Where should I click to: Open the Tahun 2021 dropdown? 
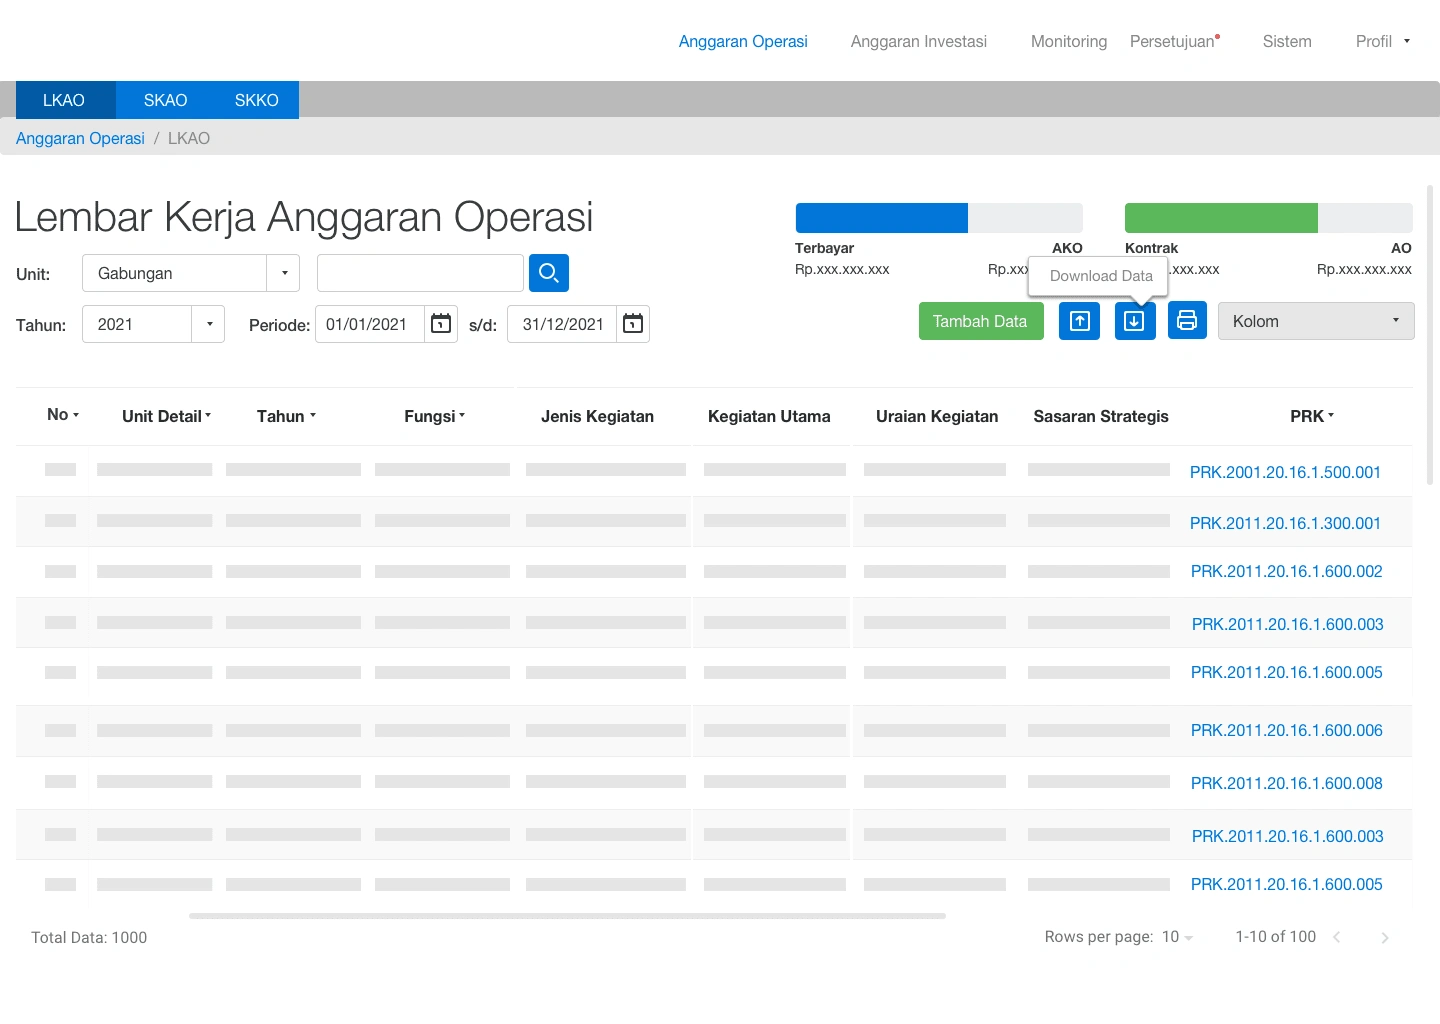[153, 324]
